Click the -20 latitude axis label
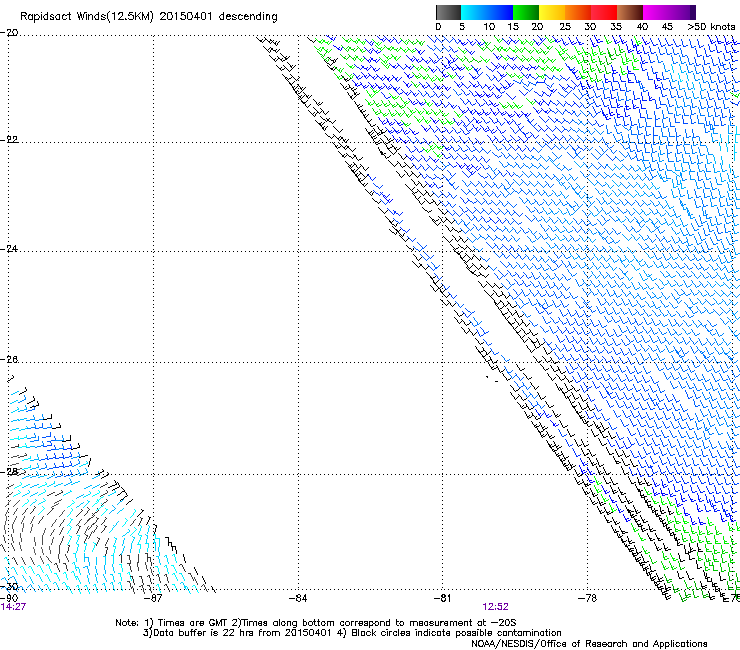 tap(9, 33)
